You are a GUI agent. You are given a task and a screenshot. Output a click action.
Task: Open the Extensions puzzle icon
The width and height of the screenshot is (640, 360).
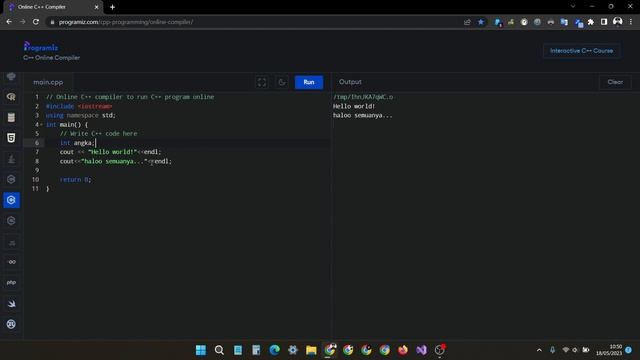pyautogui.click(x=591, y=22)
